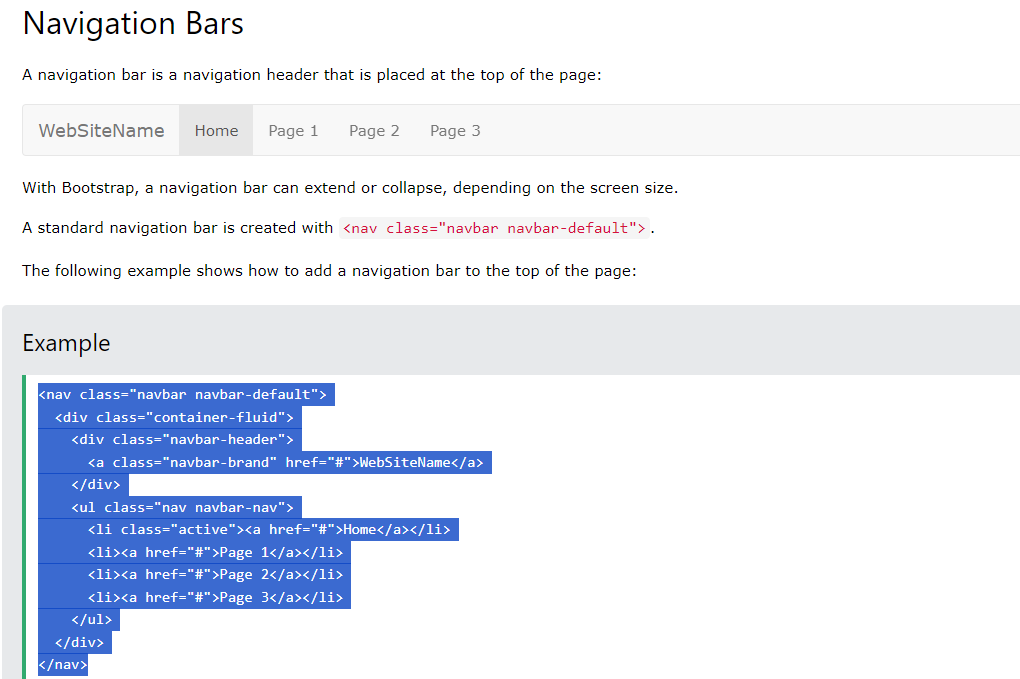Viewport: 1020px width, 679px height.
Task: Open Page 2 from the navigation bar
Action: pos(374,130)
